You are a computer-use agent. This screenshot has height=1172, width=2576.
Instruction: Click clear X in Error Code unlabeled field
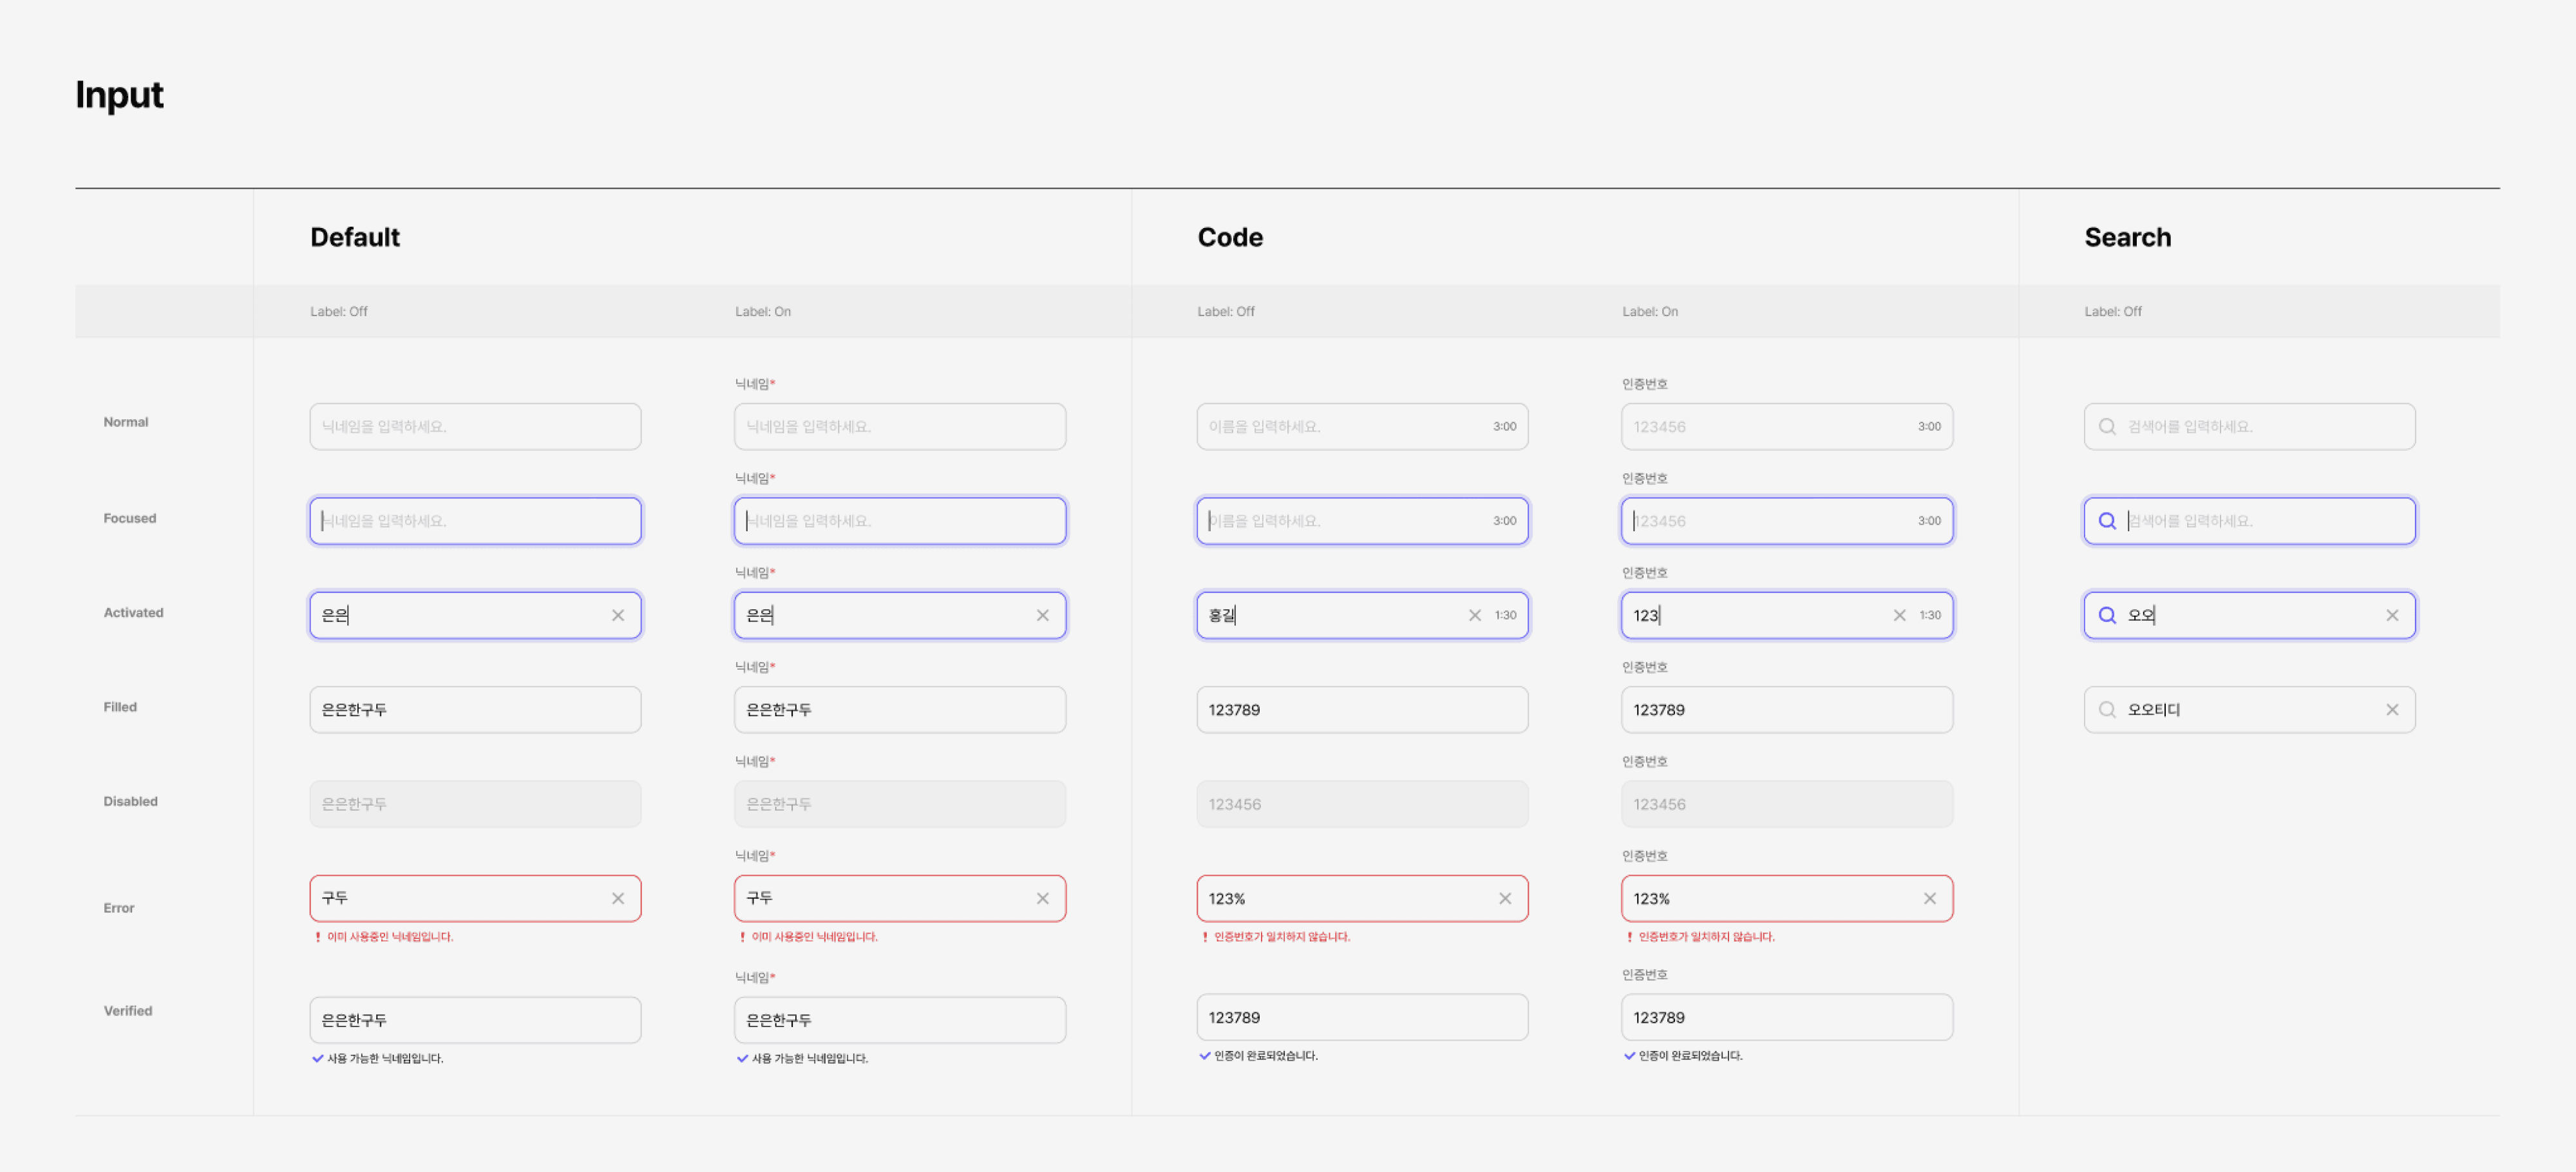1504,898
